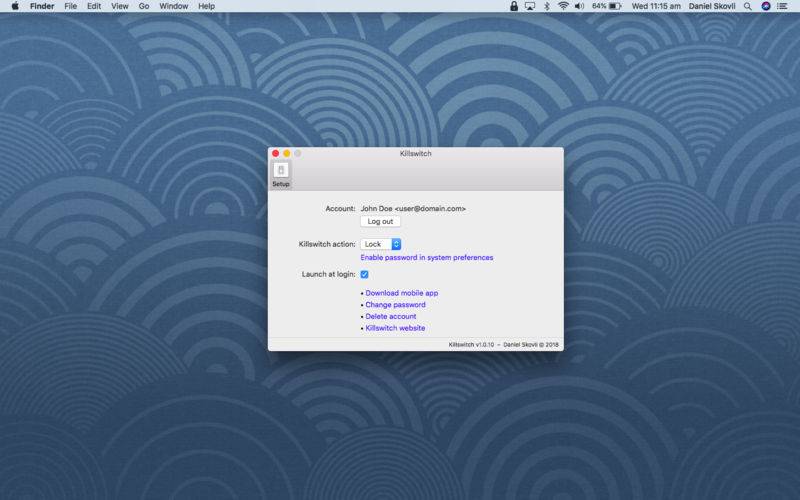Open the Notification Center icon

click(782, 6)
